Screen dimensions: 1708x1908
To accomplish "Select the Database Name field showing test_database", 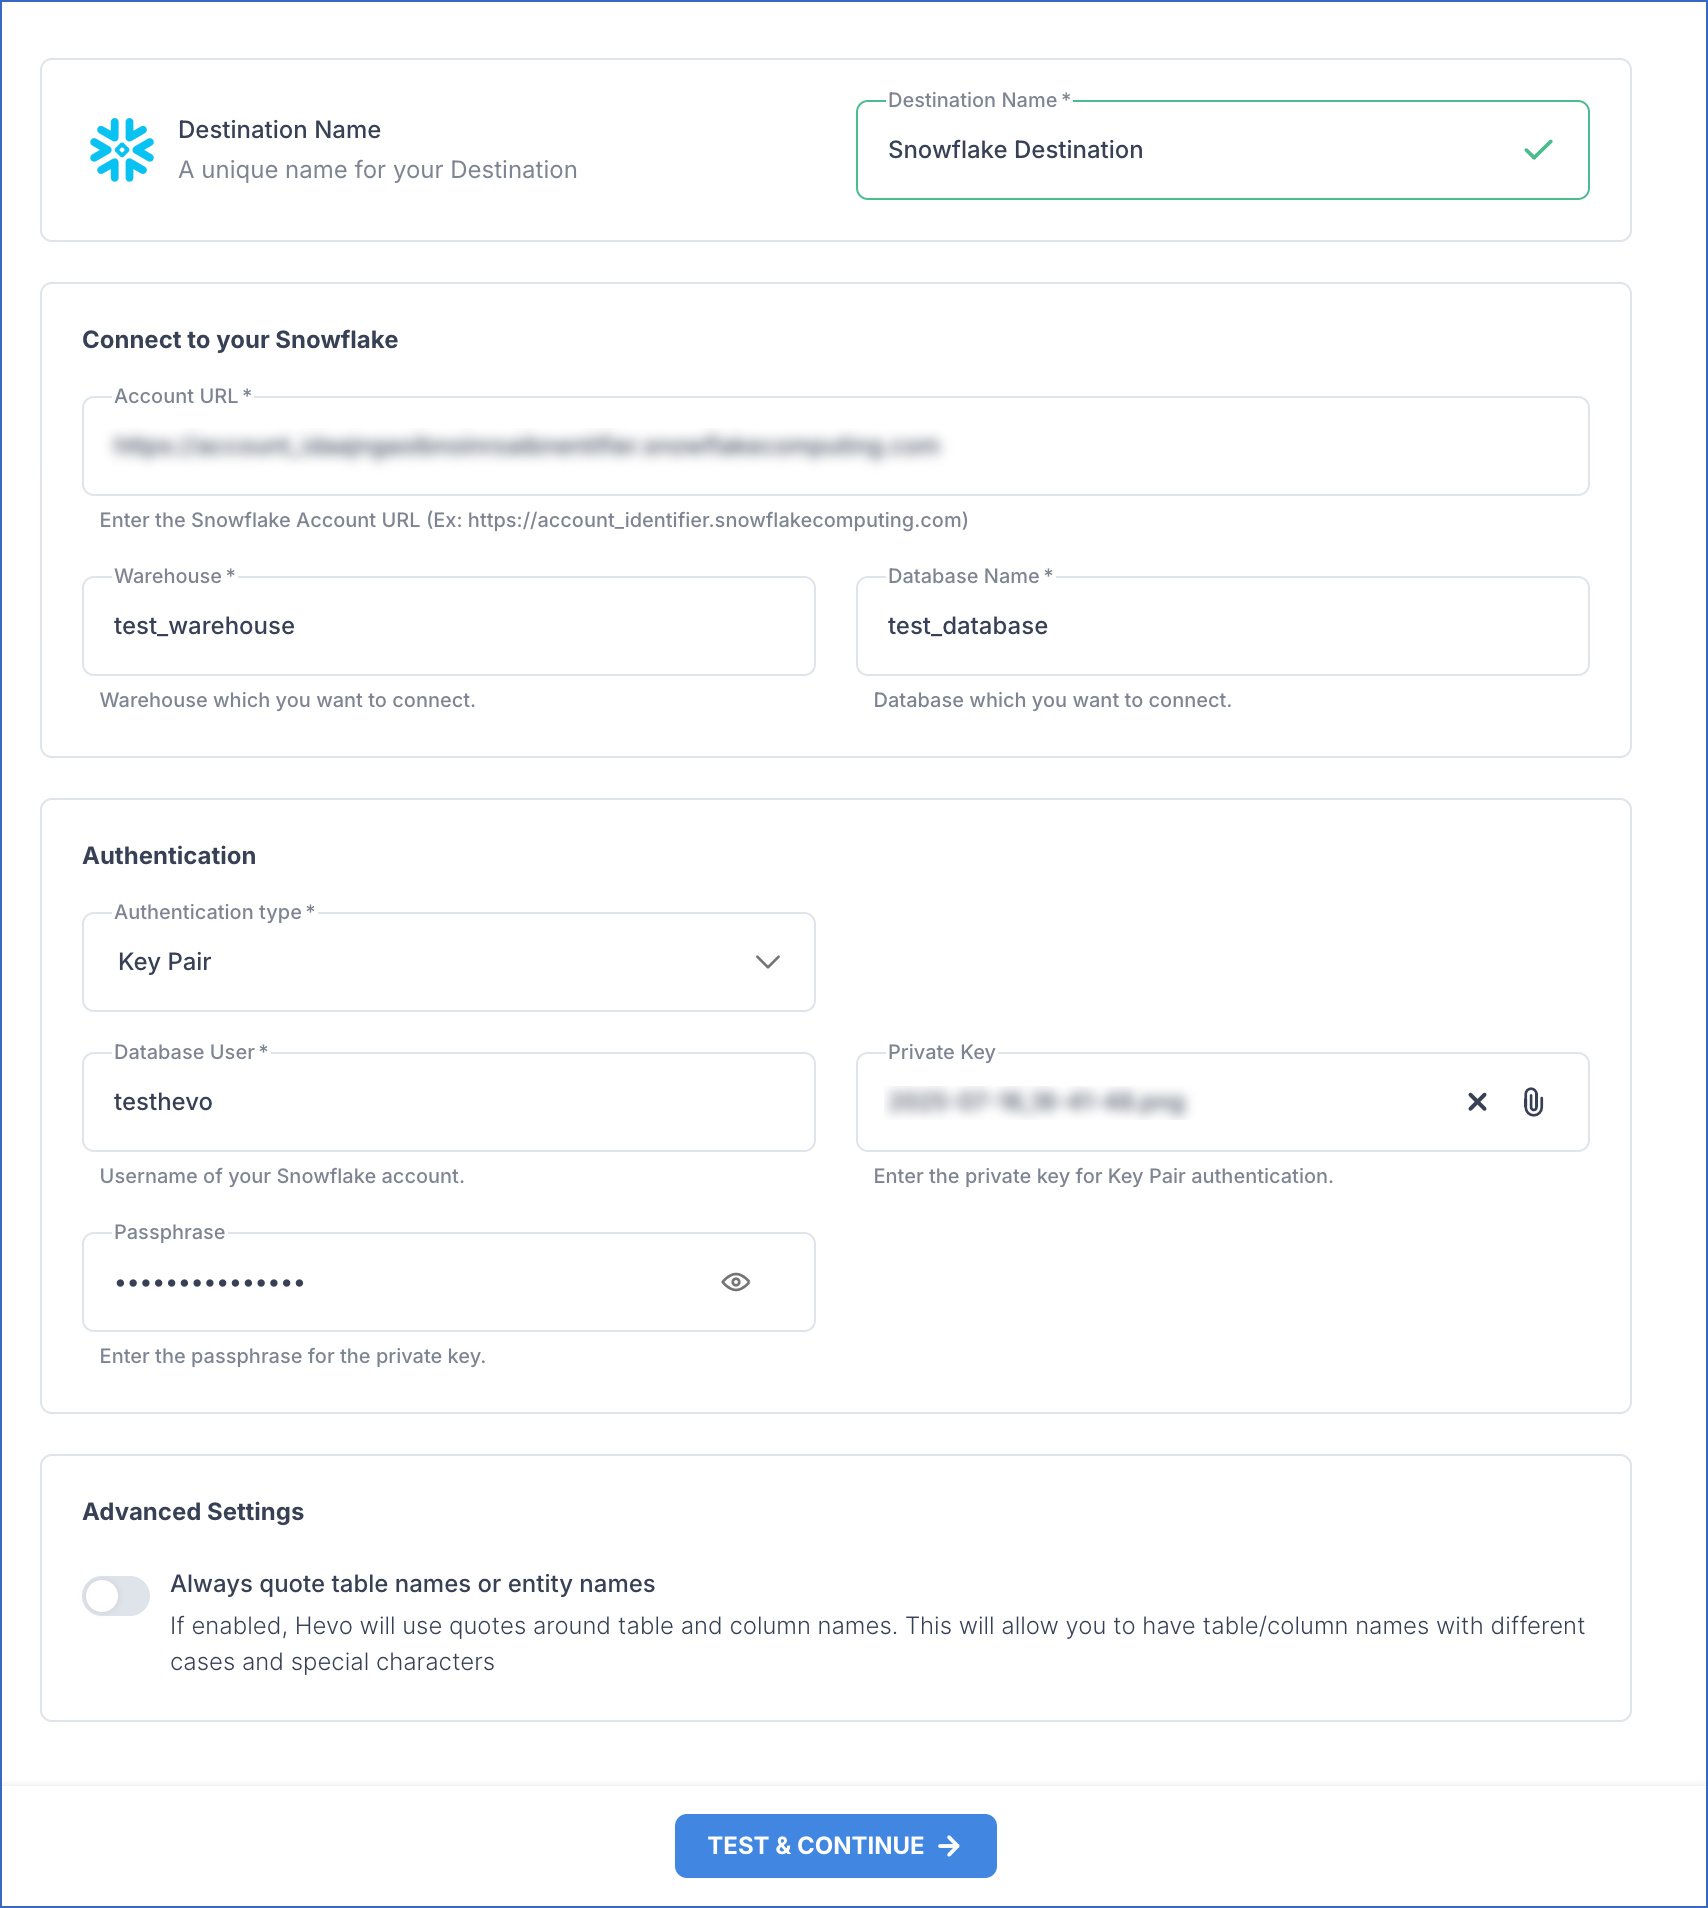I will click(1222, 626).
